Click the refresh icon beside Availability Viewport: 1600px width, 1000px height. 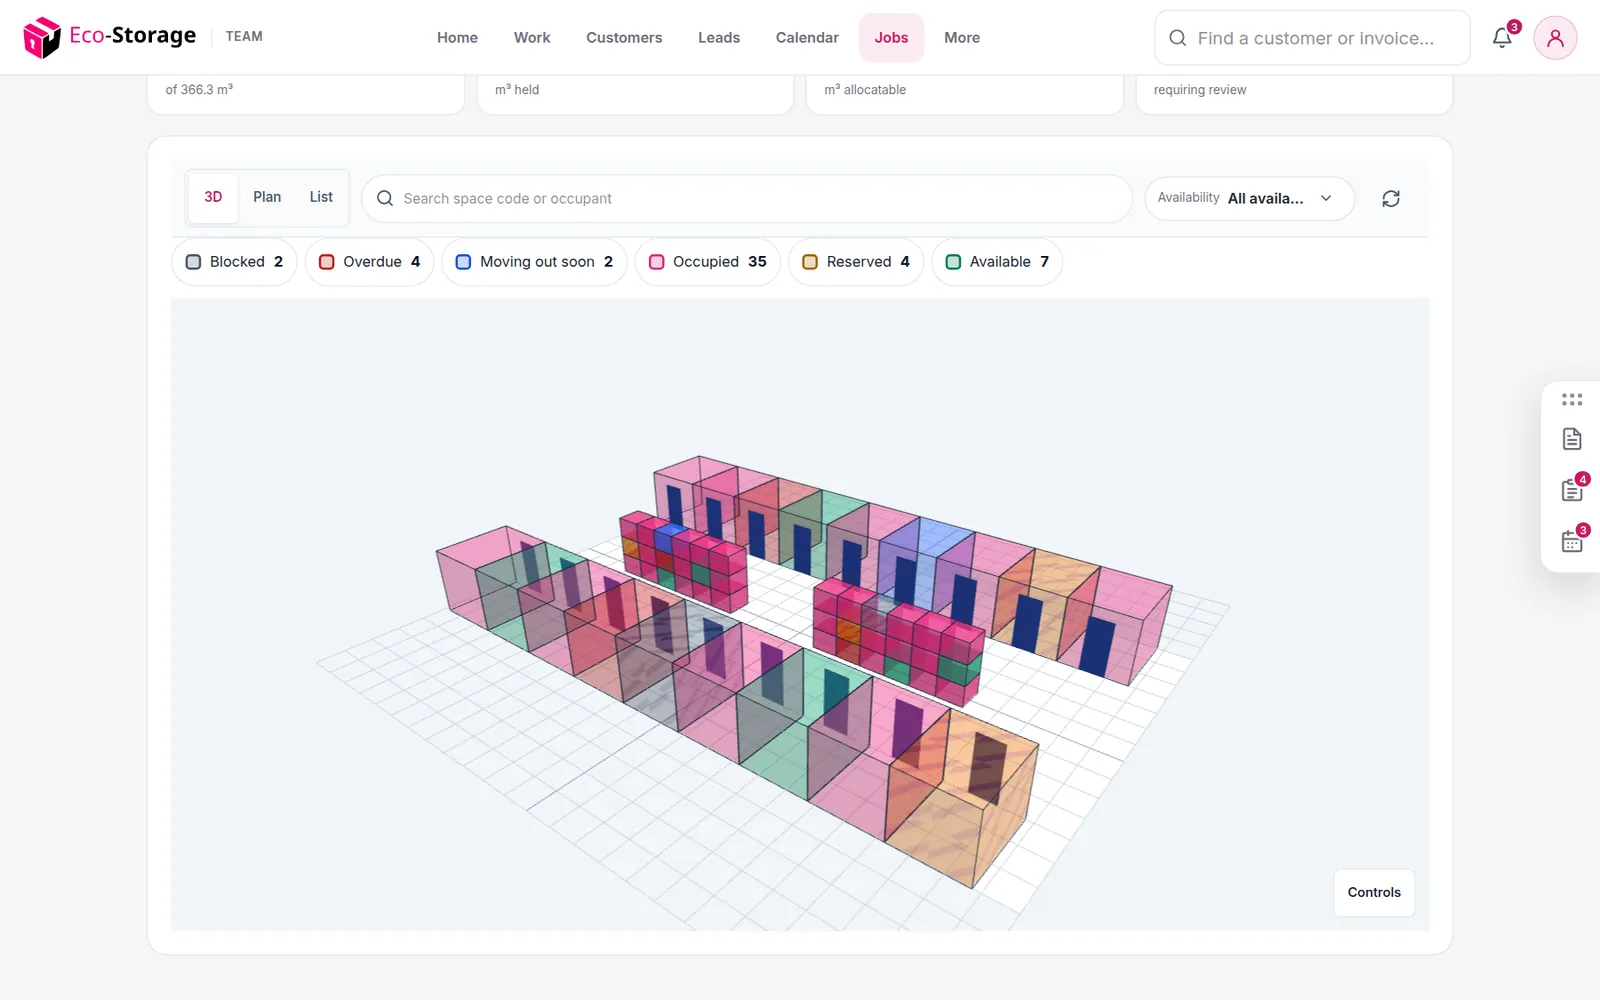(x=1391, y=199)
